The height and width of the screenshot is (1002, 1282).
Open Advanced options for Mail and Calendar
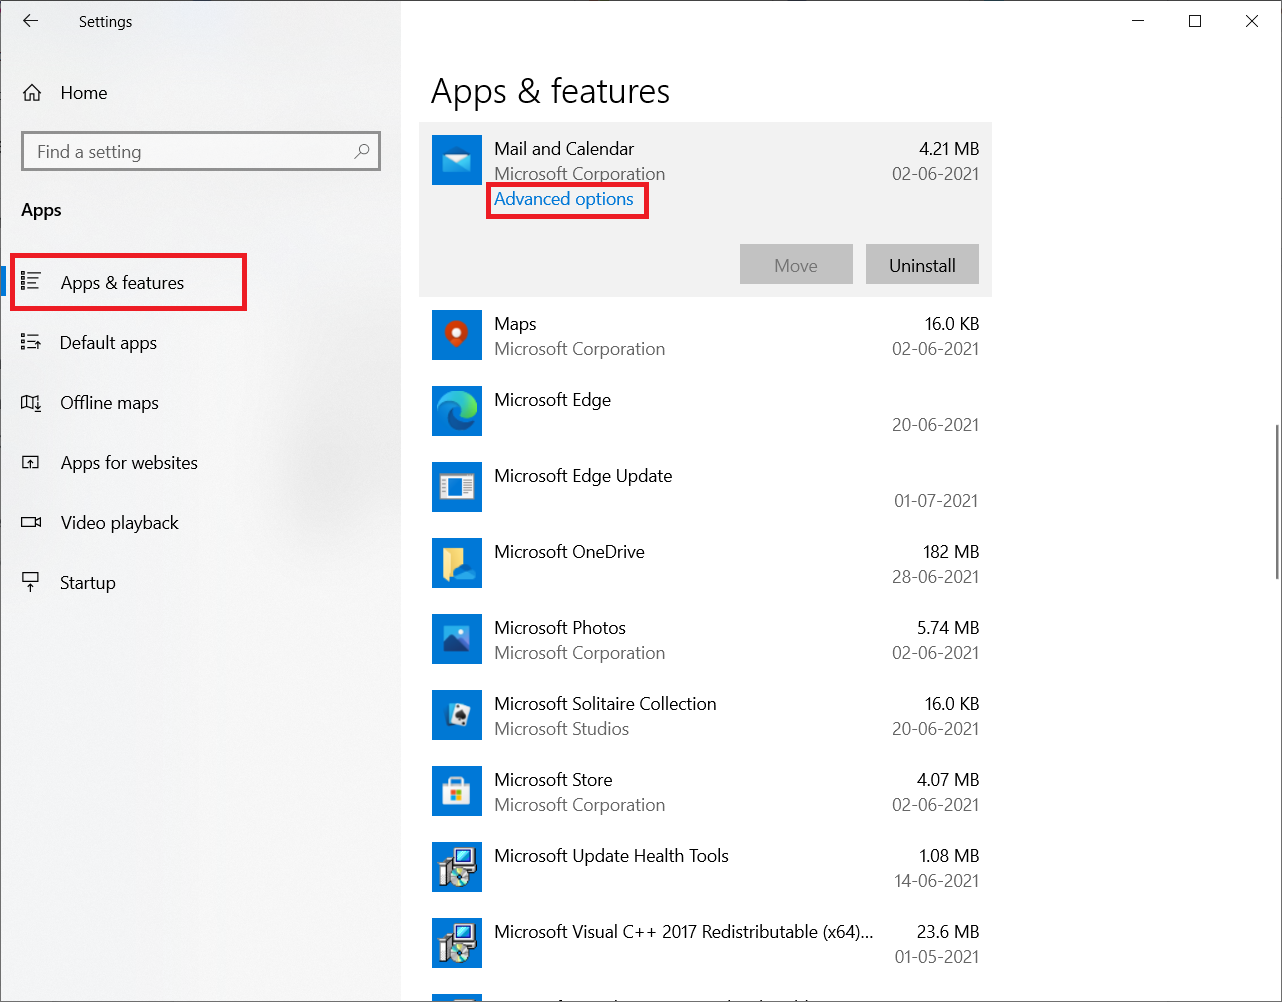point(564,199)
